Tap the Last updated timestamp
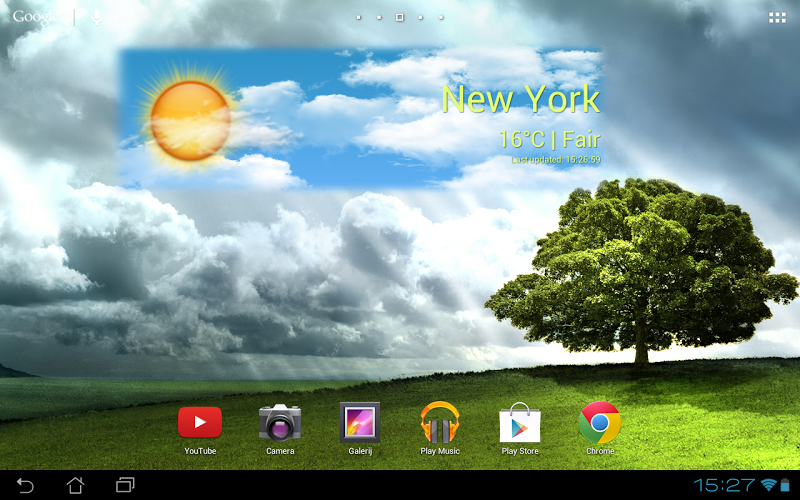800x500 pixels. point(556,160)
